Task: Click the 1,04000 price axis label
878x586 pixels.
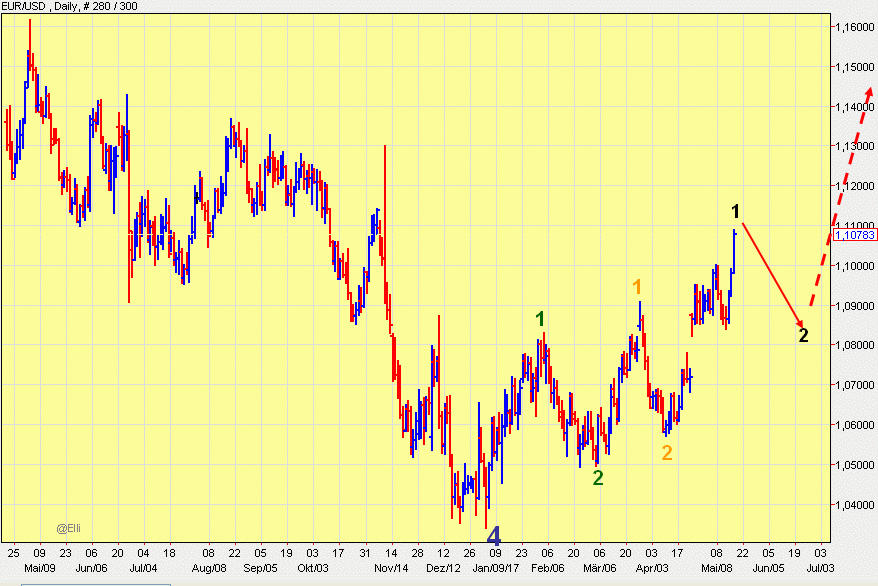Action: (854, 505)
